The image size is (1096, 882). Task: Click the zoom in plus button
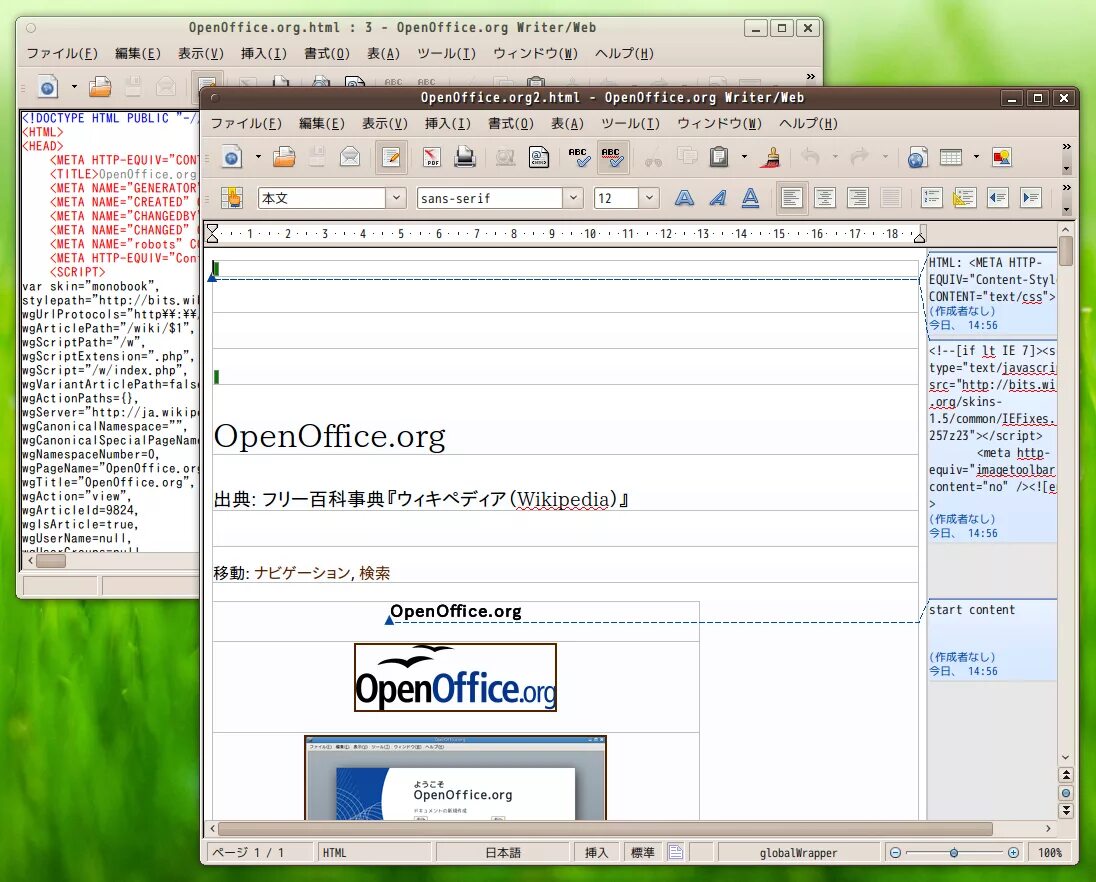pos(1014,853)
